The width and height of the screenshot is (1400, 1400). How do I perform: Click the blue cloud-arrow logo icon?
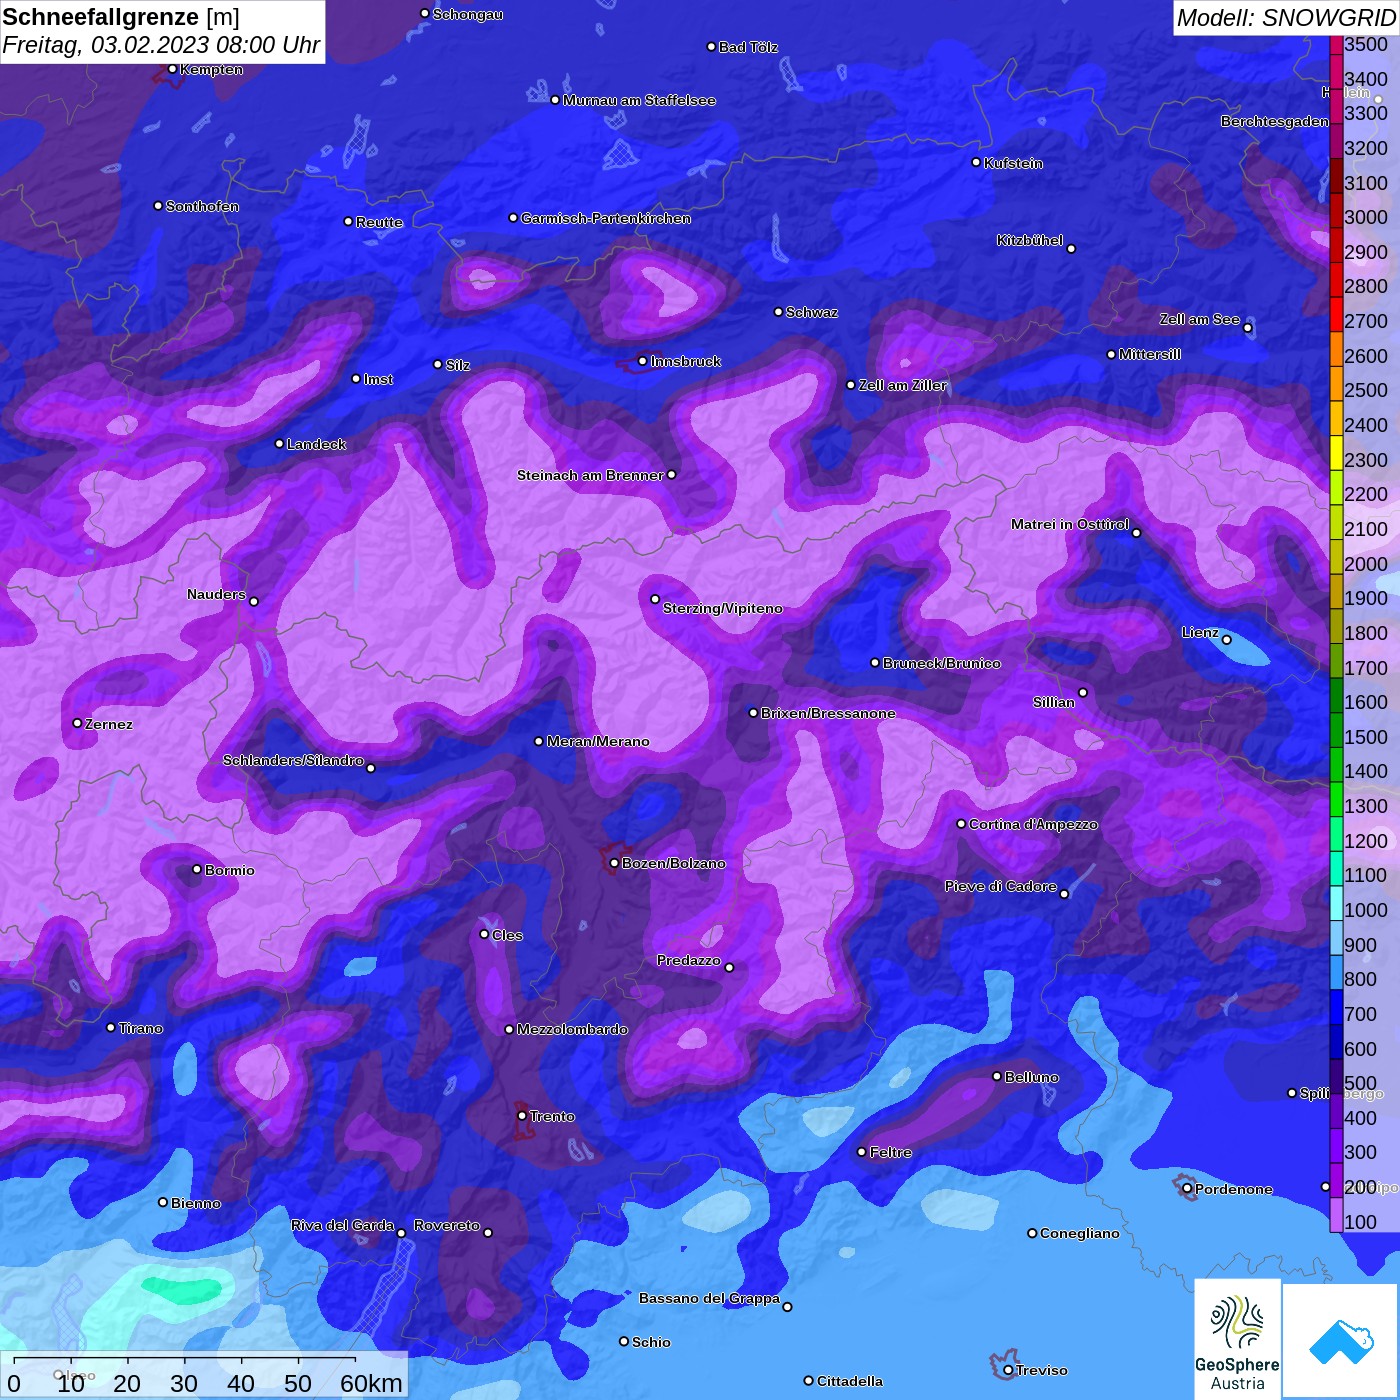click(1341, 1341)
